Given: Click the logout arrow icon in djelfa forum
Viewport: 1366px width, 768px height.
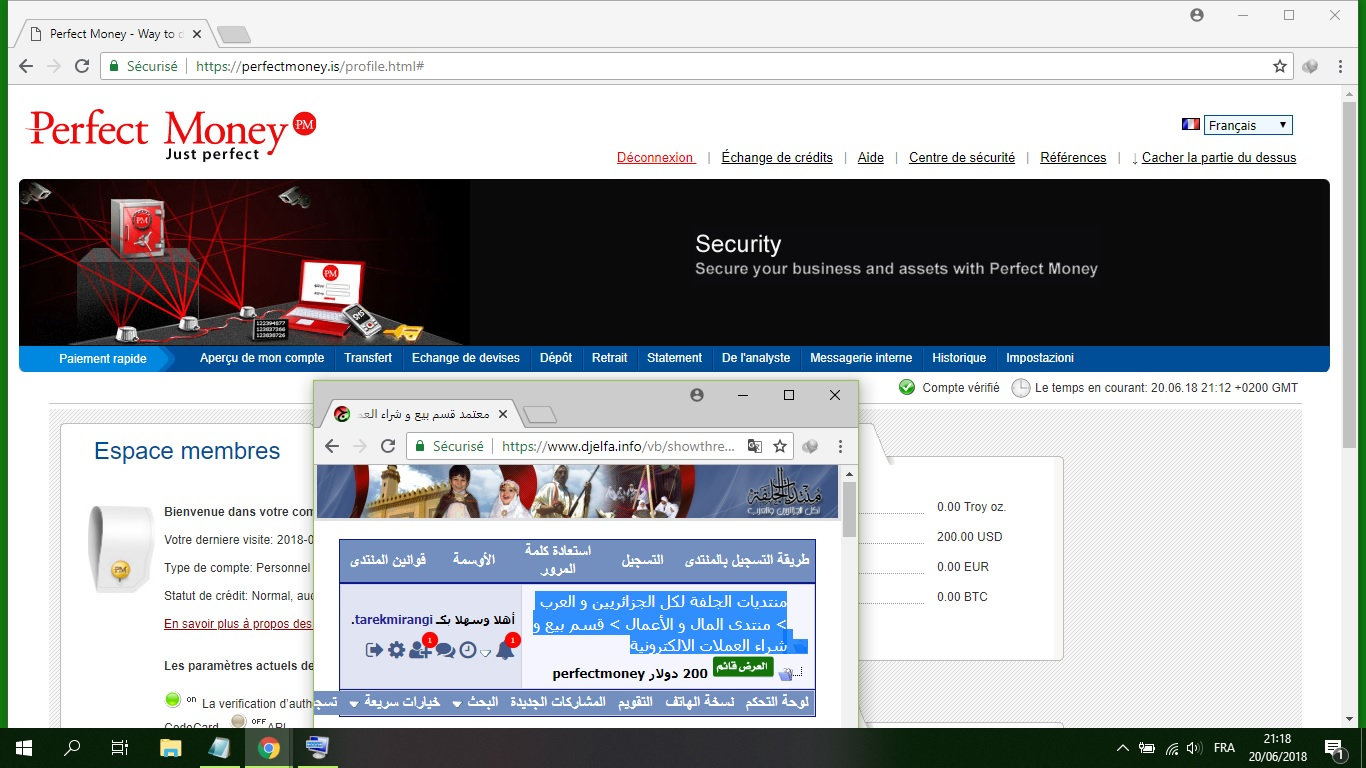Looking at the screenshot, I should 375,651.
